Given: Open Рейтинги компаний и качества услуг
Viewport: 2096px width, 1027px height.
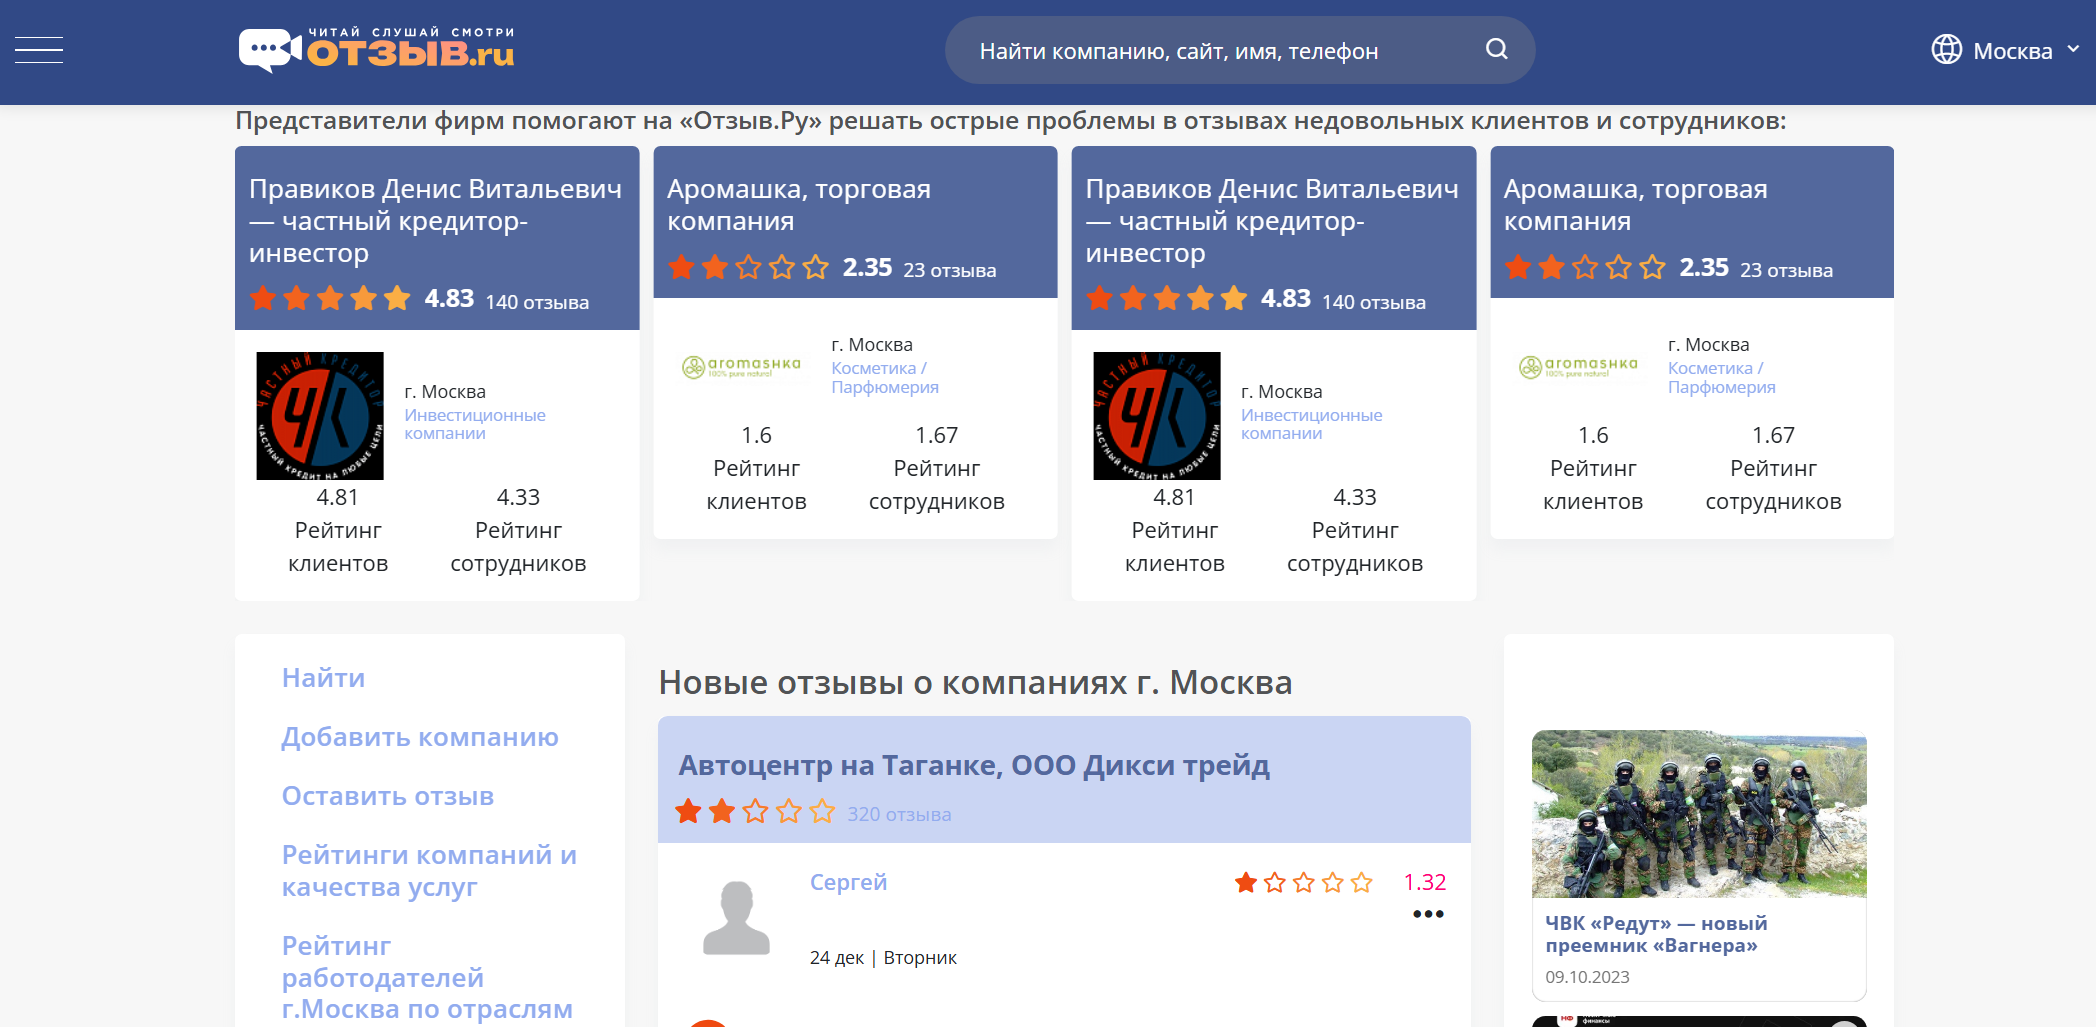Looking at the screenshot, I should coord(429,871).
